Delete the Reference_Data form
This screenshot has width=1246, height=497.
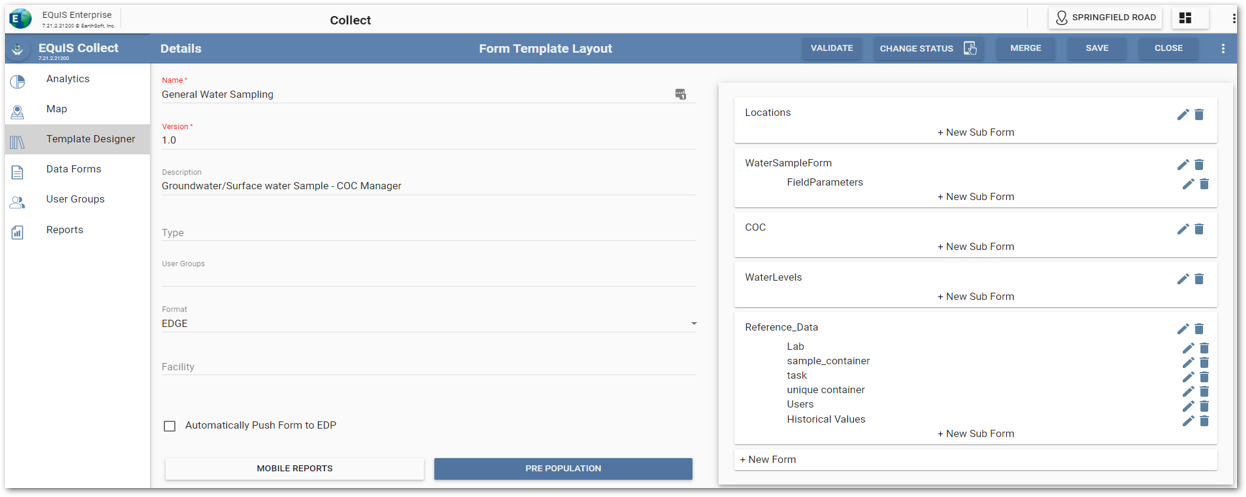pyautogui.click(x=1199, y=329)
